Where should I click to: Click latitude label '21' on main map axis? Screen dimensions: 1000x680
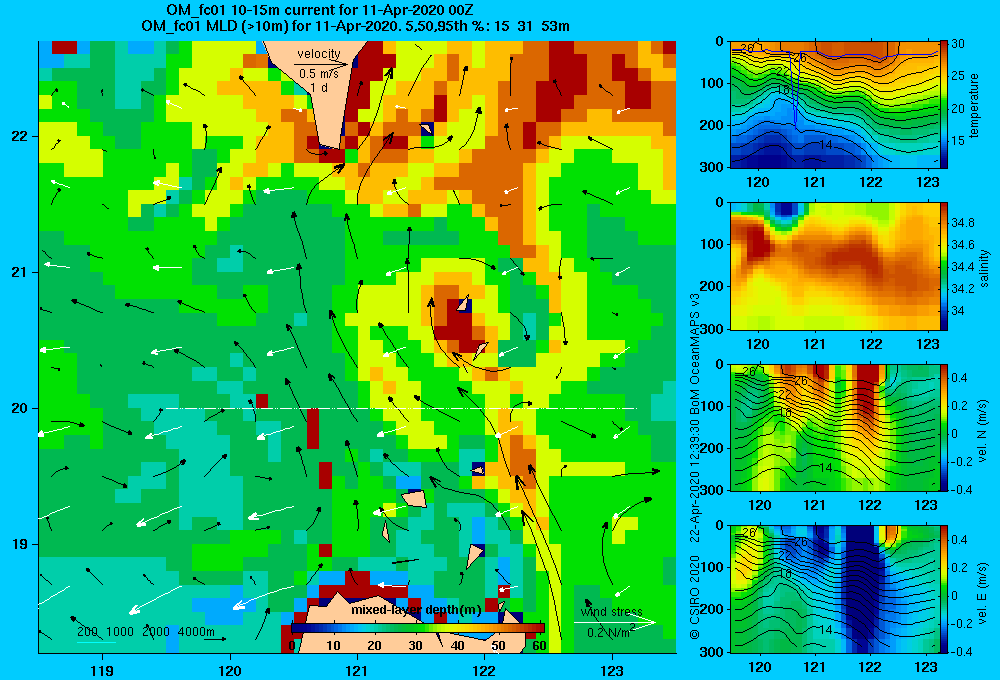20,272
